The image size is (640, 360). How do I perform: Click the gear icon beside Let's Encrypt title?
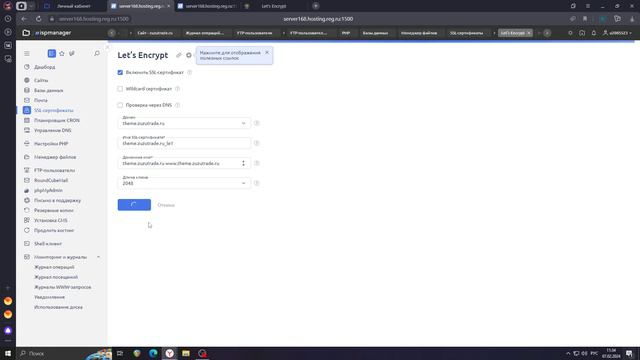pos(189,55)
